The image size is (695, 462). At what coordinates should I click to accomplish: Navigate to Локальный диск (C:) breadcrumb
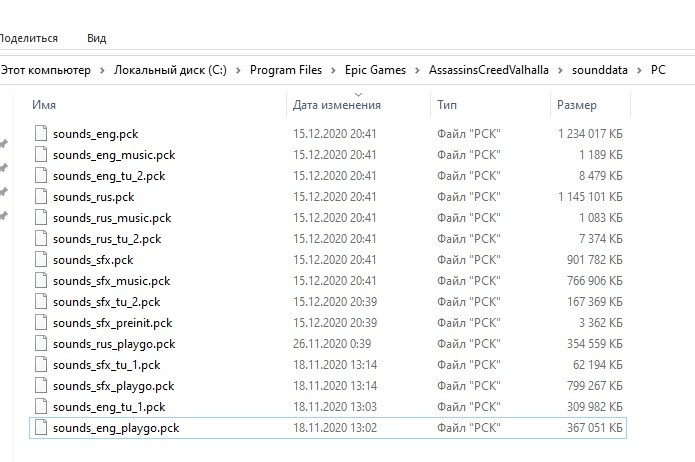170,70
